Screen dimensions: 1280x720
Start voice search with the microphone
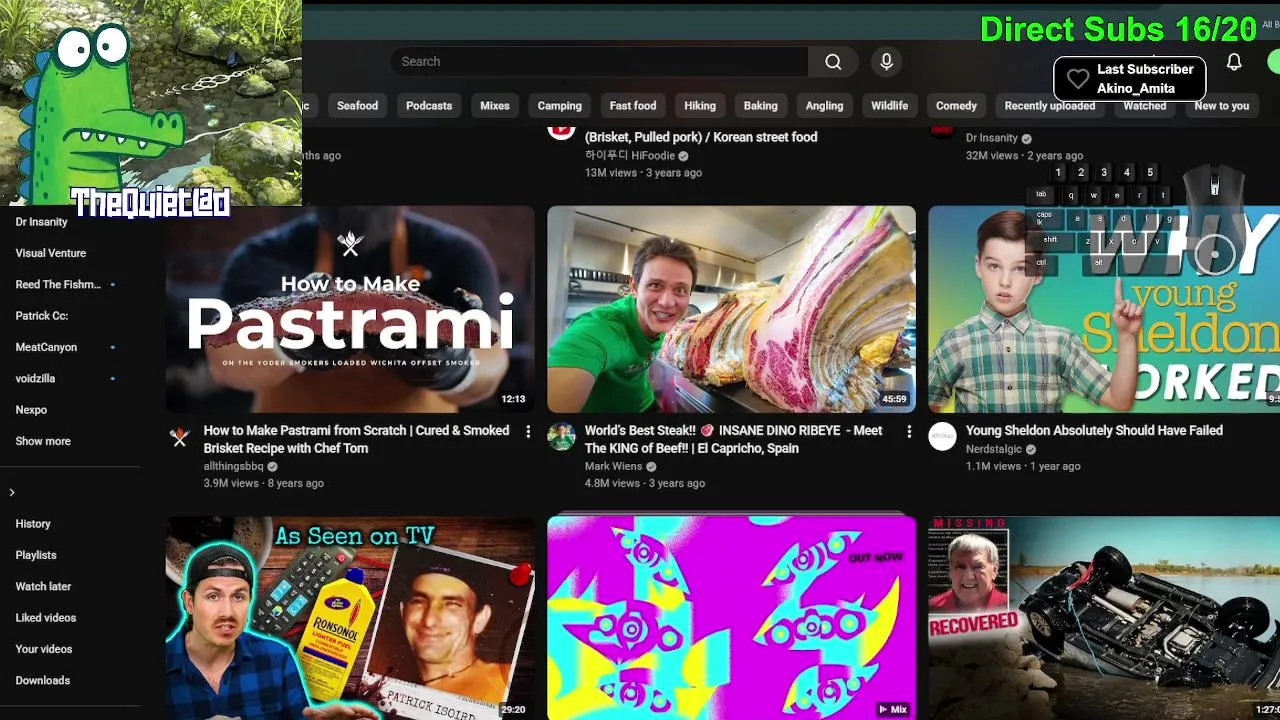886,61
